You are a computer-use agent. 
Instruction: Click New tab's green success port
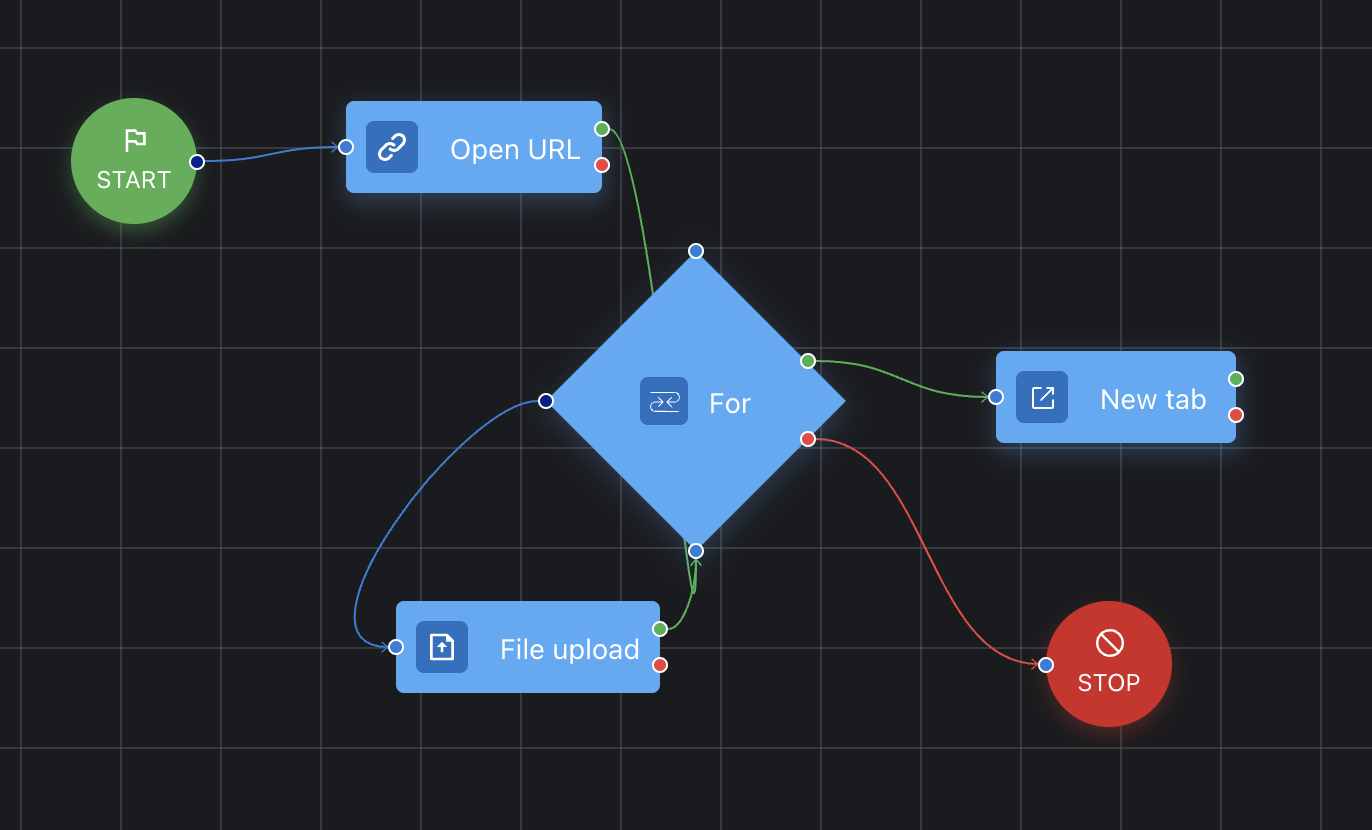point(1236,379)
